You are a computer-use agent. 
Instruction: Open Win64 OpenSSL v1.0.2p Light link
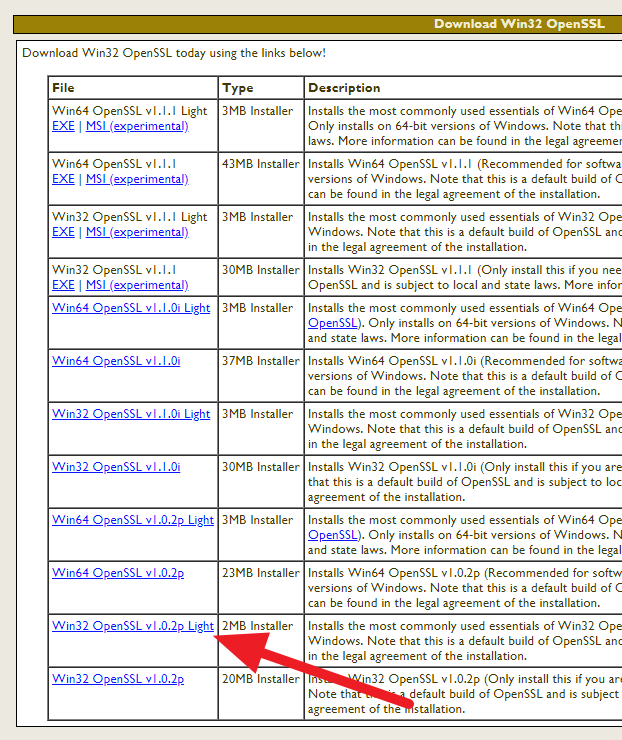click(133, 520)
